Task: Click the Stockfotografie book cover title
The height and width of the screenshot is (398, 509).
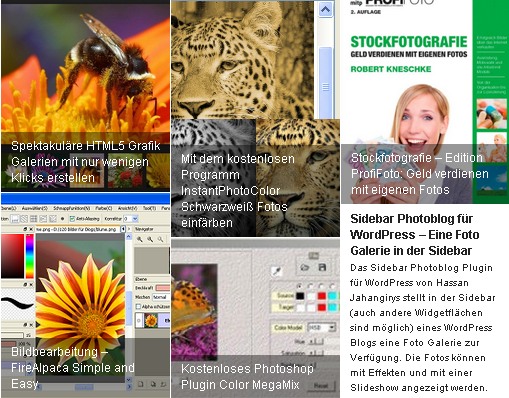Action: point(409,42)
